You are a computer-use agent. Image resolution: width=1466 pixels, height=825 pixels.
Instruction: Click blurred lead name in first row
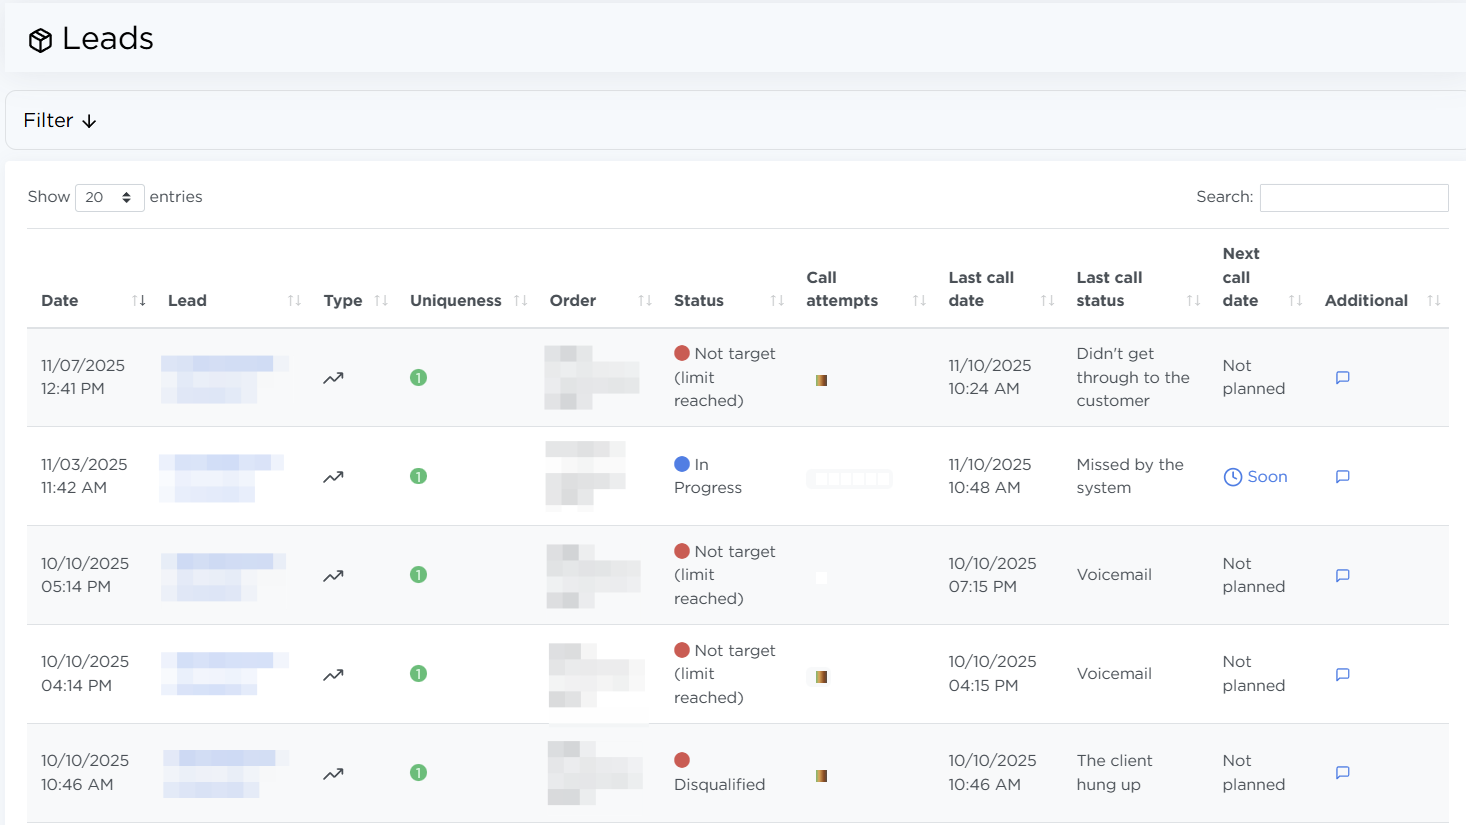pyautogui.click(x=224, y=378)
